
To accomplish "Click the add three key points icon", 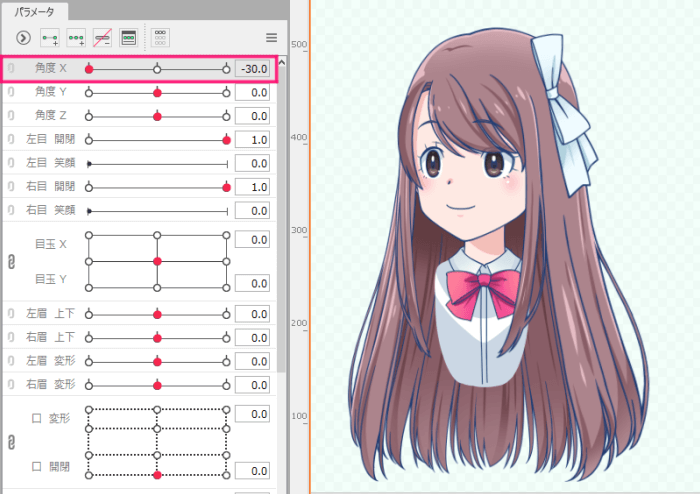I will point(76,38).
